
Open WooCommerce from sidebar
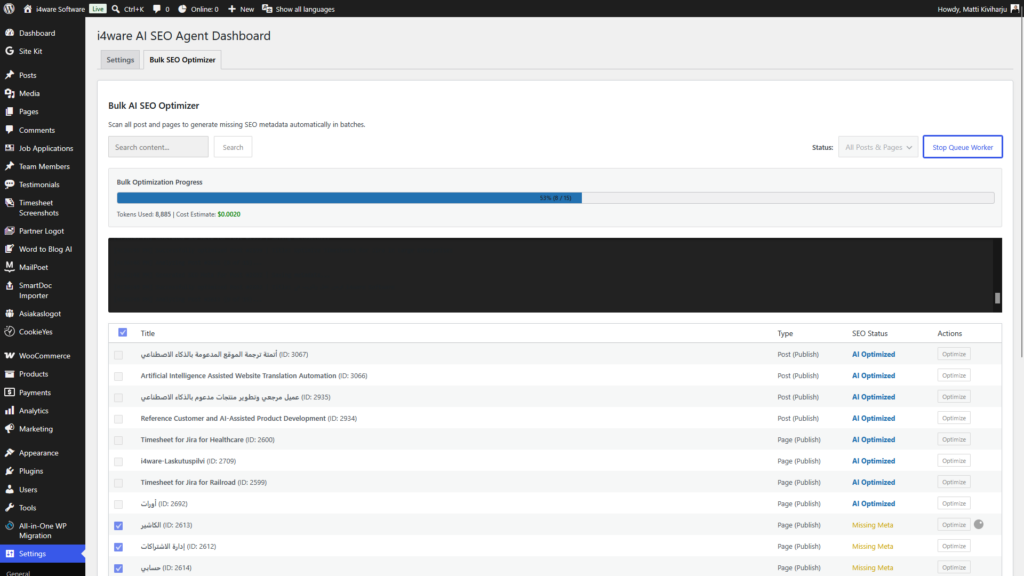(42, 356)
